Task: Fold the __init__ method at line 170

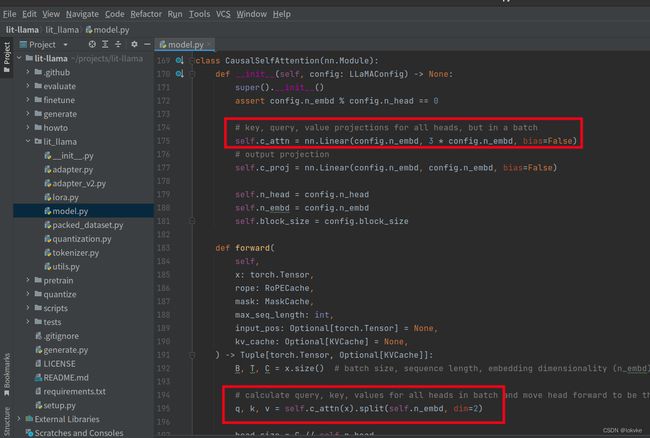Action: 192,74
